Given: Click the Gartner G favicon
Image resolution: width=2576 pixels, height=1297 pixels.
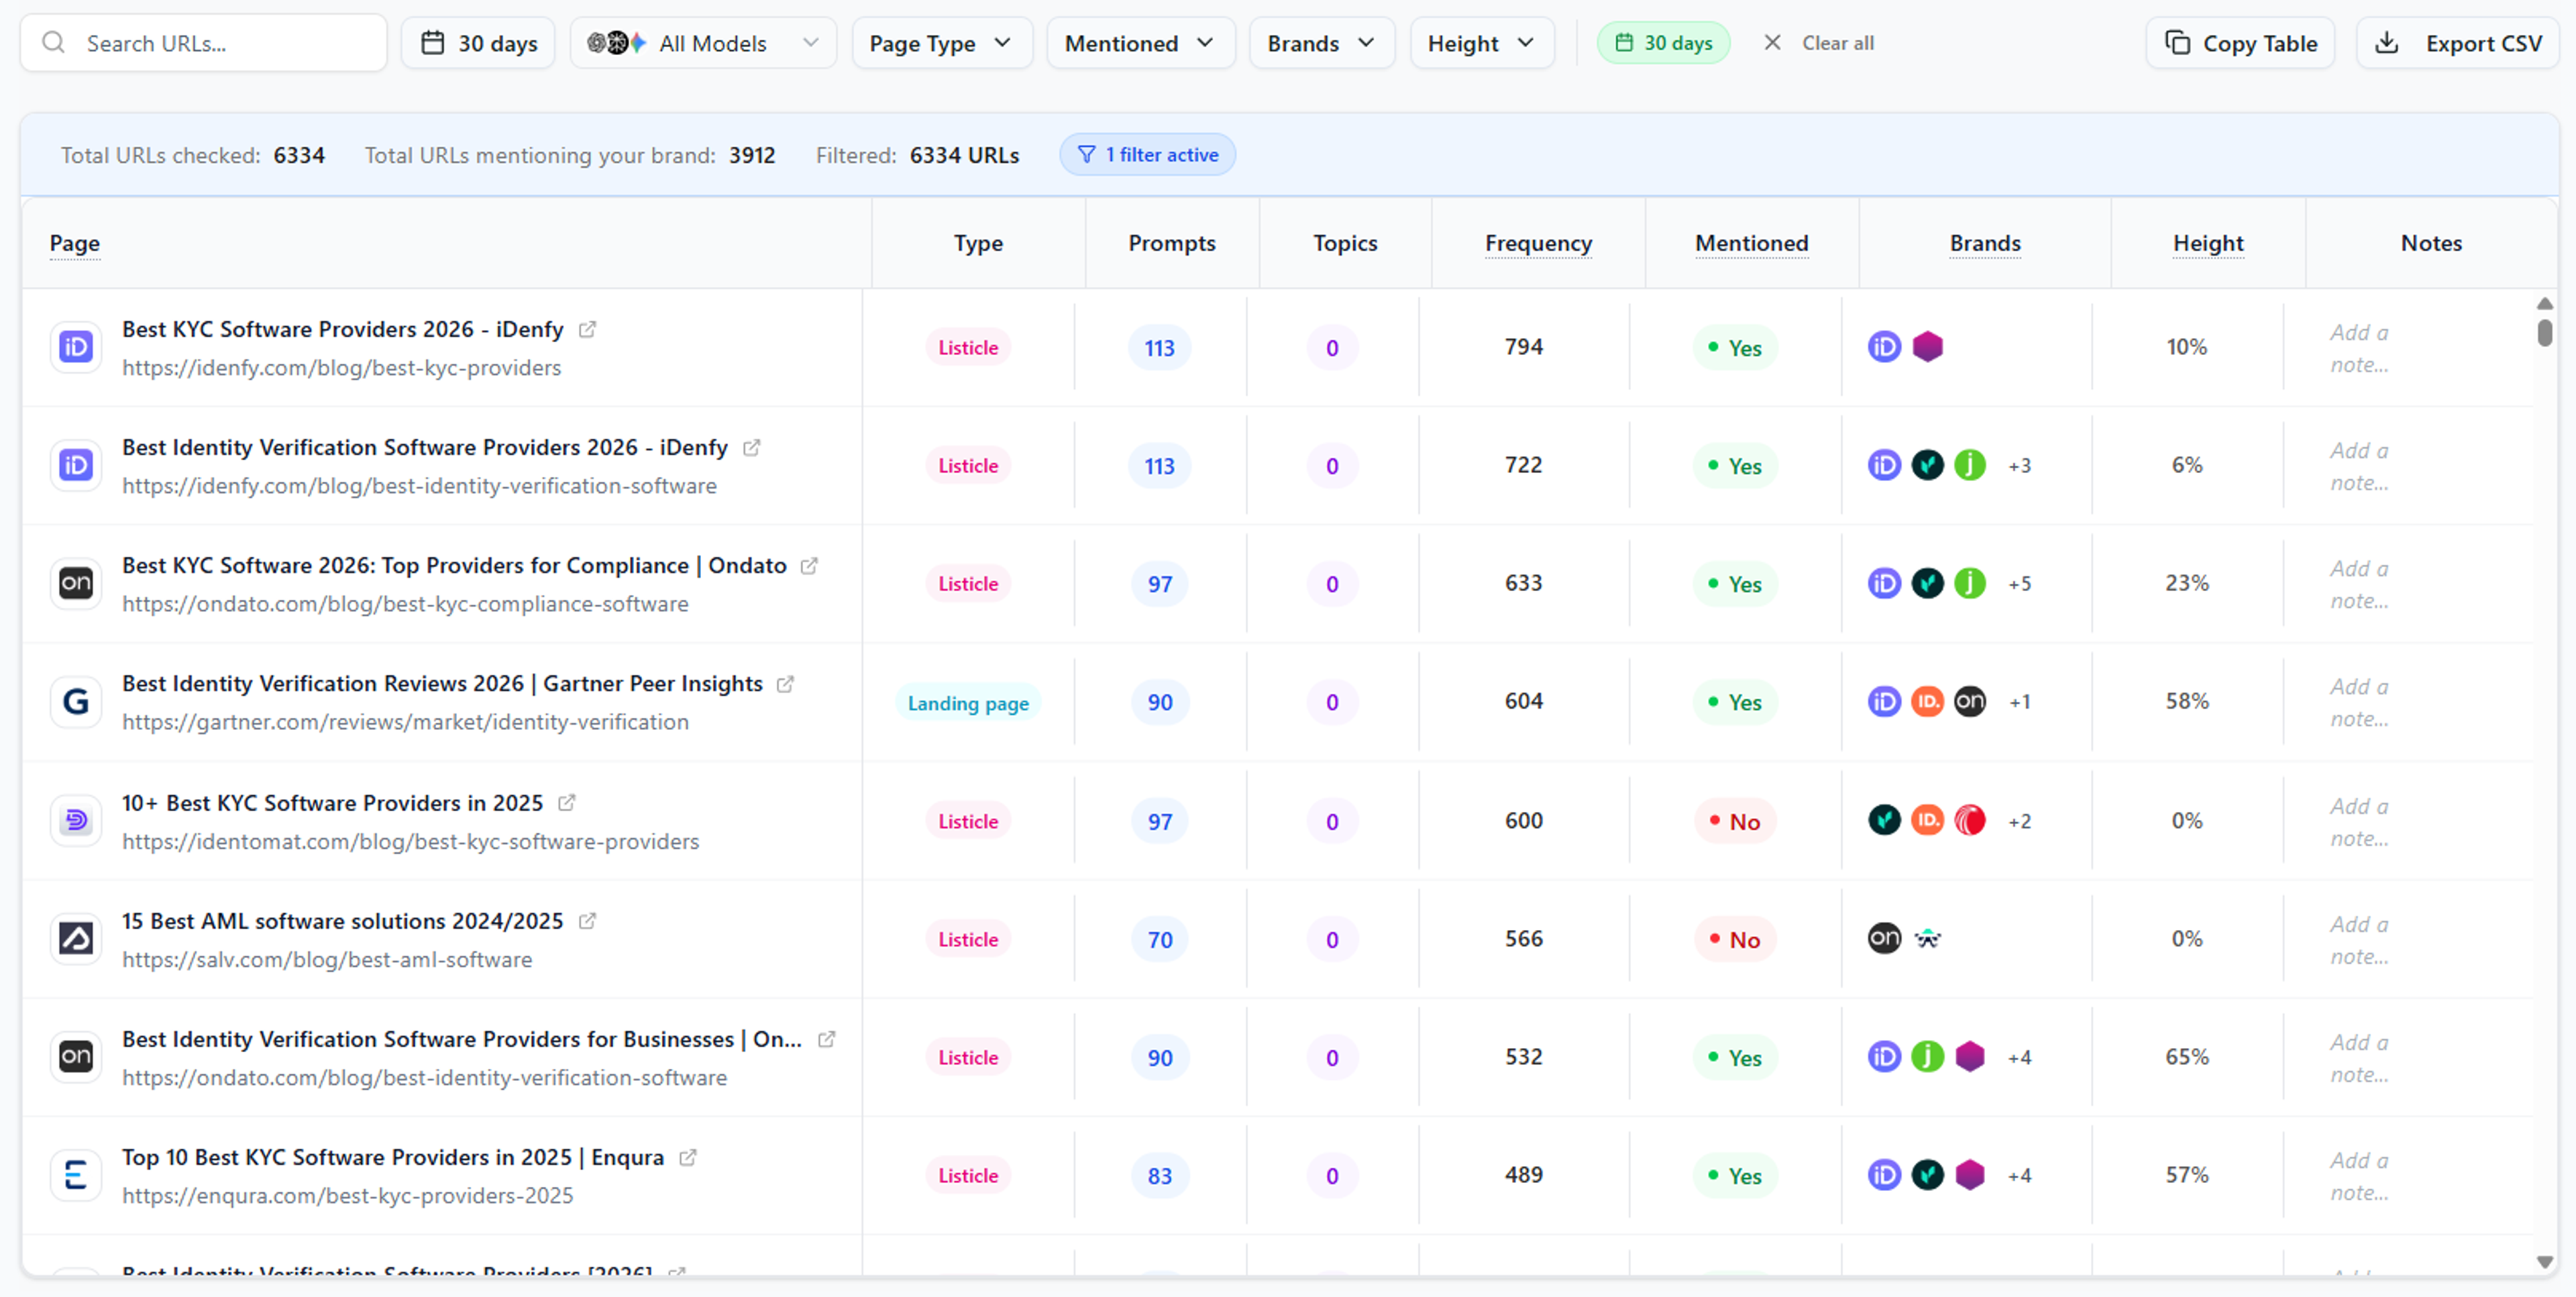Looking at the screenshot, I should pos(76,701).
